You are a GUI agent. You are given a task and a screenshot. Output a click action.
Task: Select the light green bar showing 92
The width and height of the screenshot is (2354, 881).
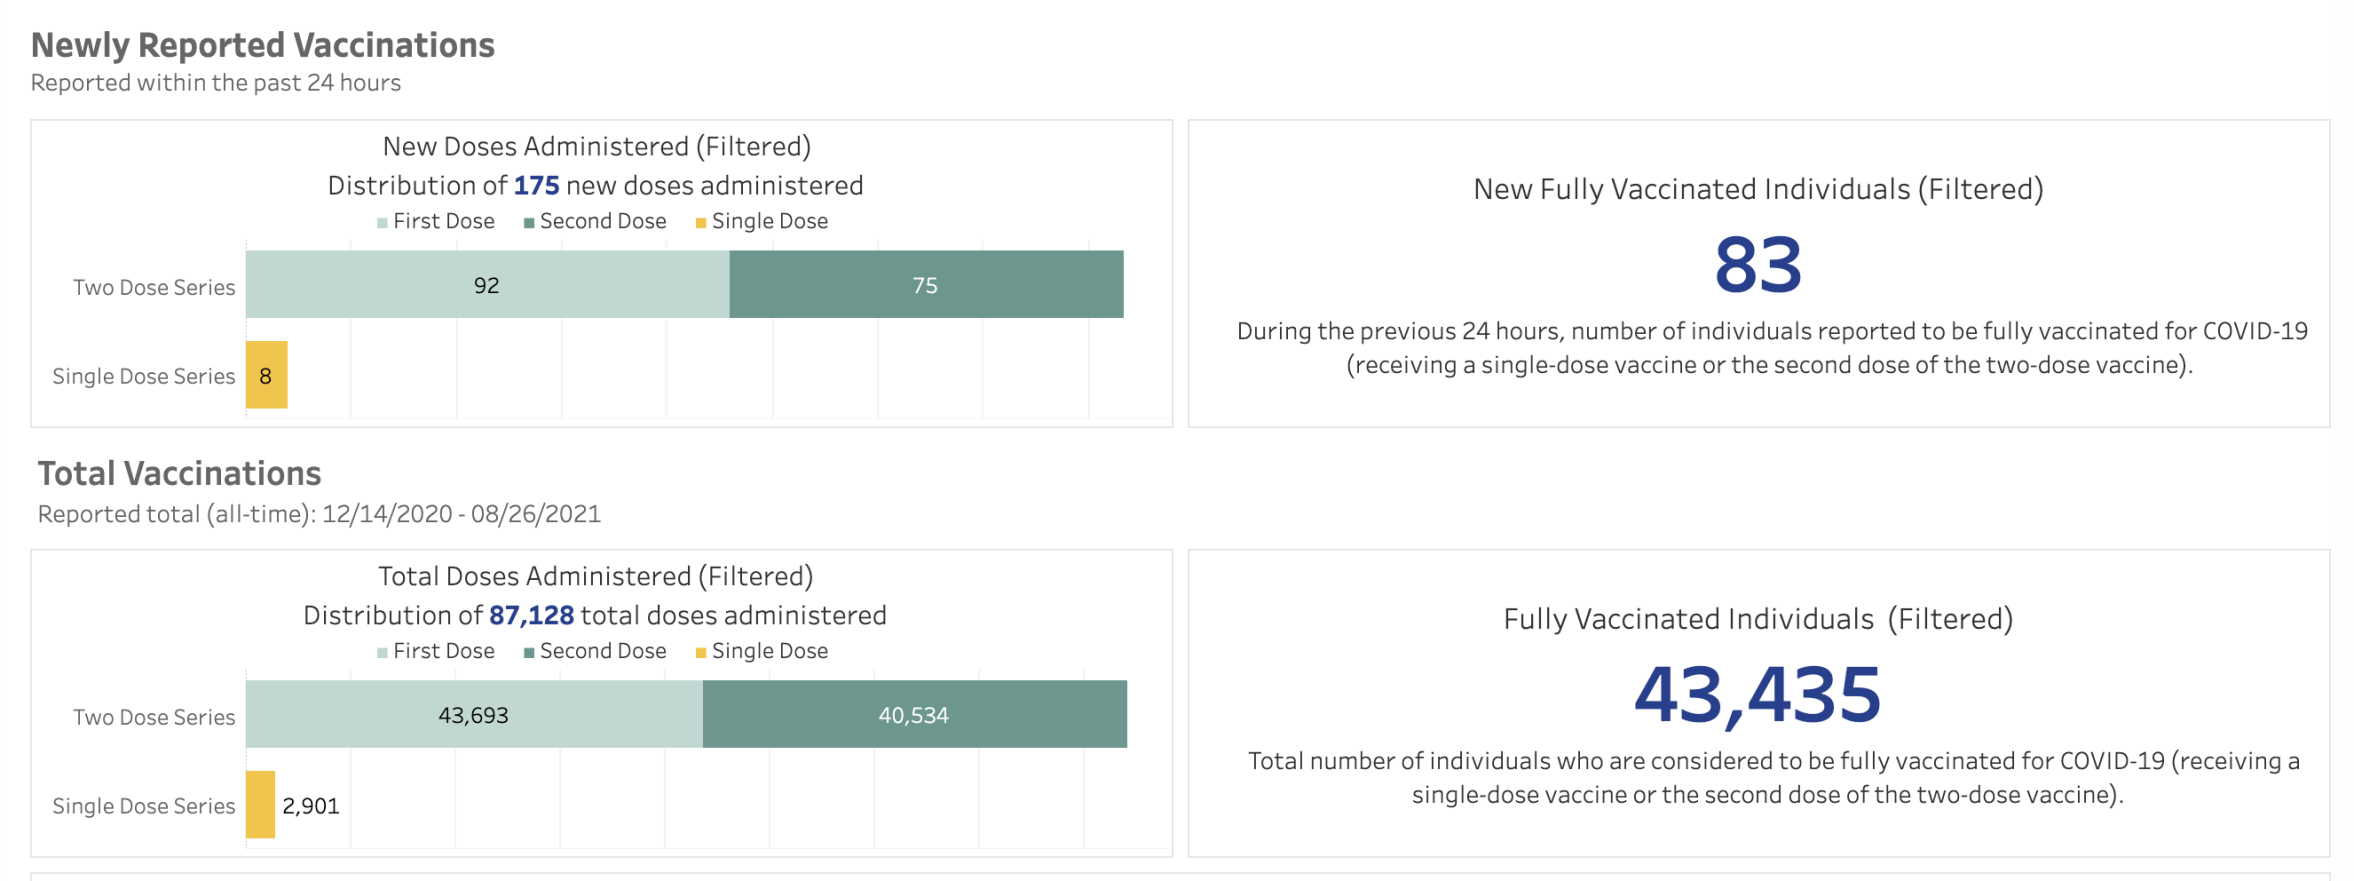click(487, 285)
